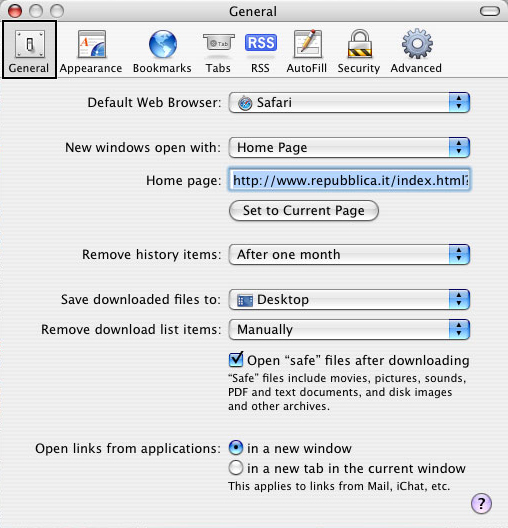Viewport: 508px width, 528px height.
Task: Click the toolbar toggle pill in title bar
Action: pyautogui.click(x=490, y=11)
